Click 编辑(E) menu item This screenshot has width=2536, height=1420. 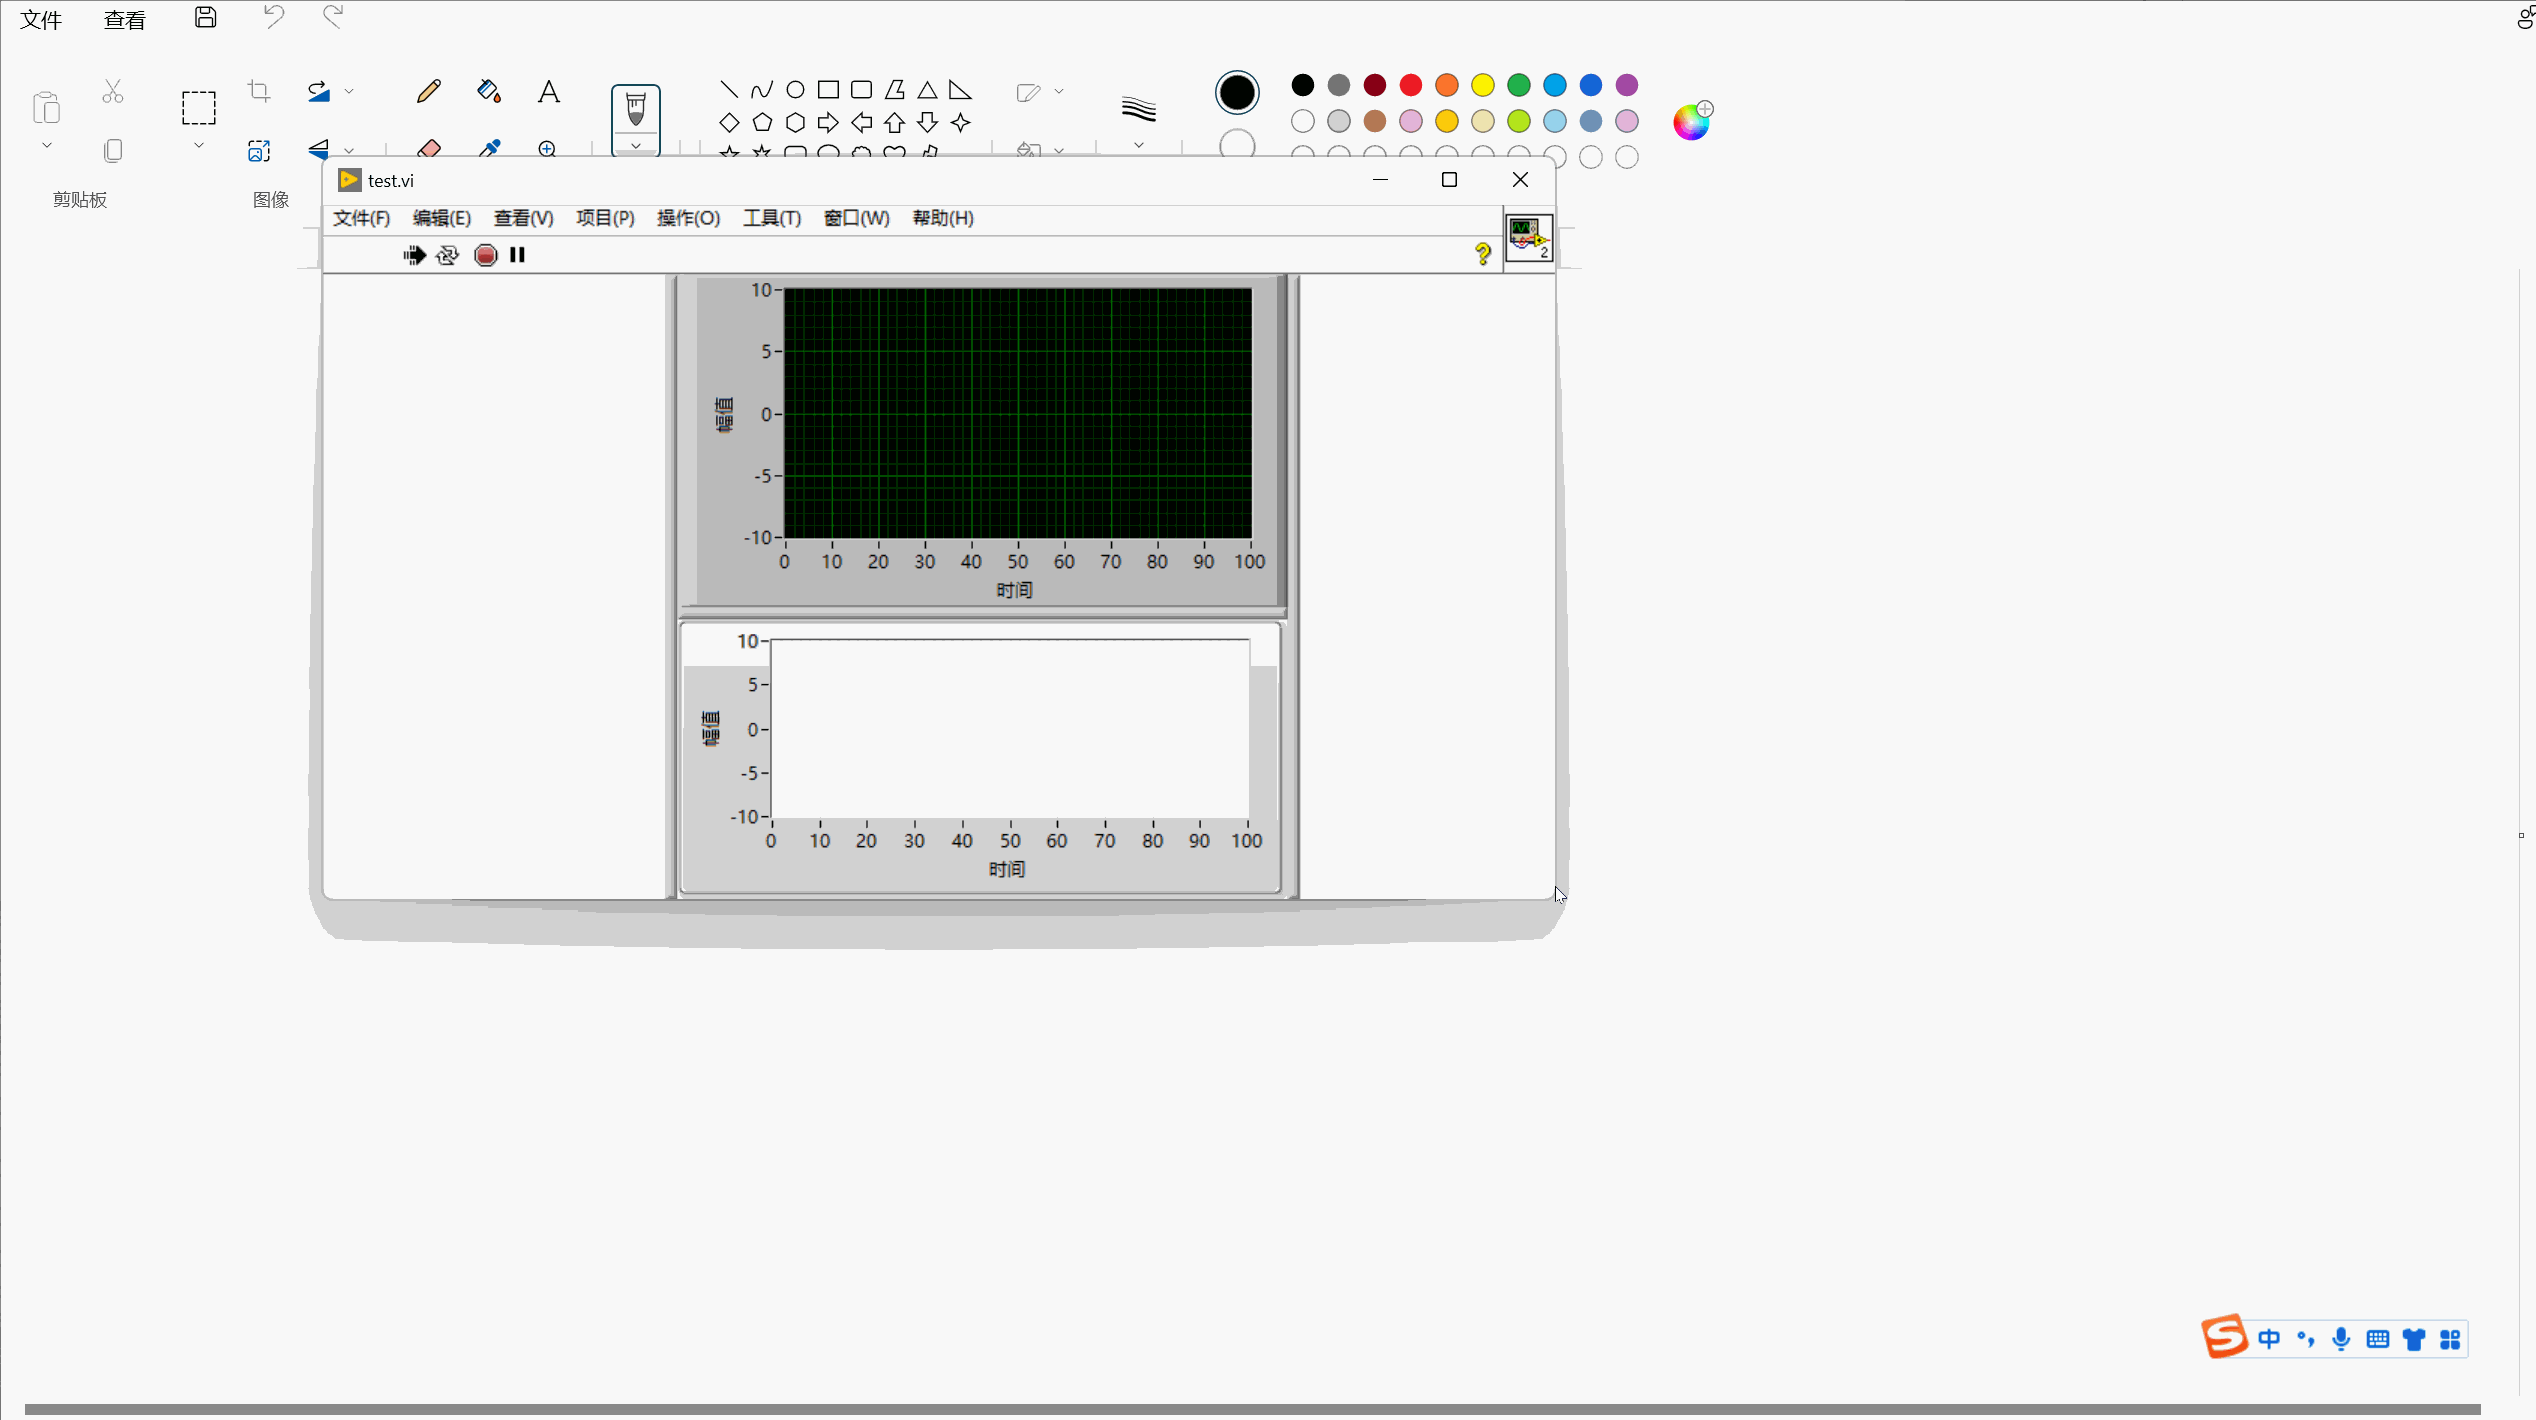point(441,218)
